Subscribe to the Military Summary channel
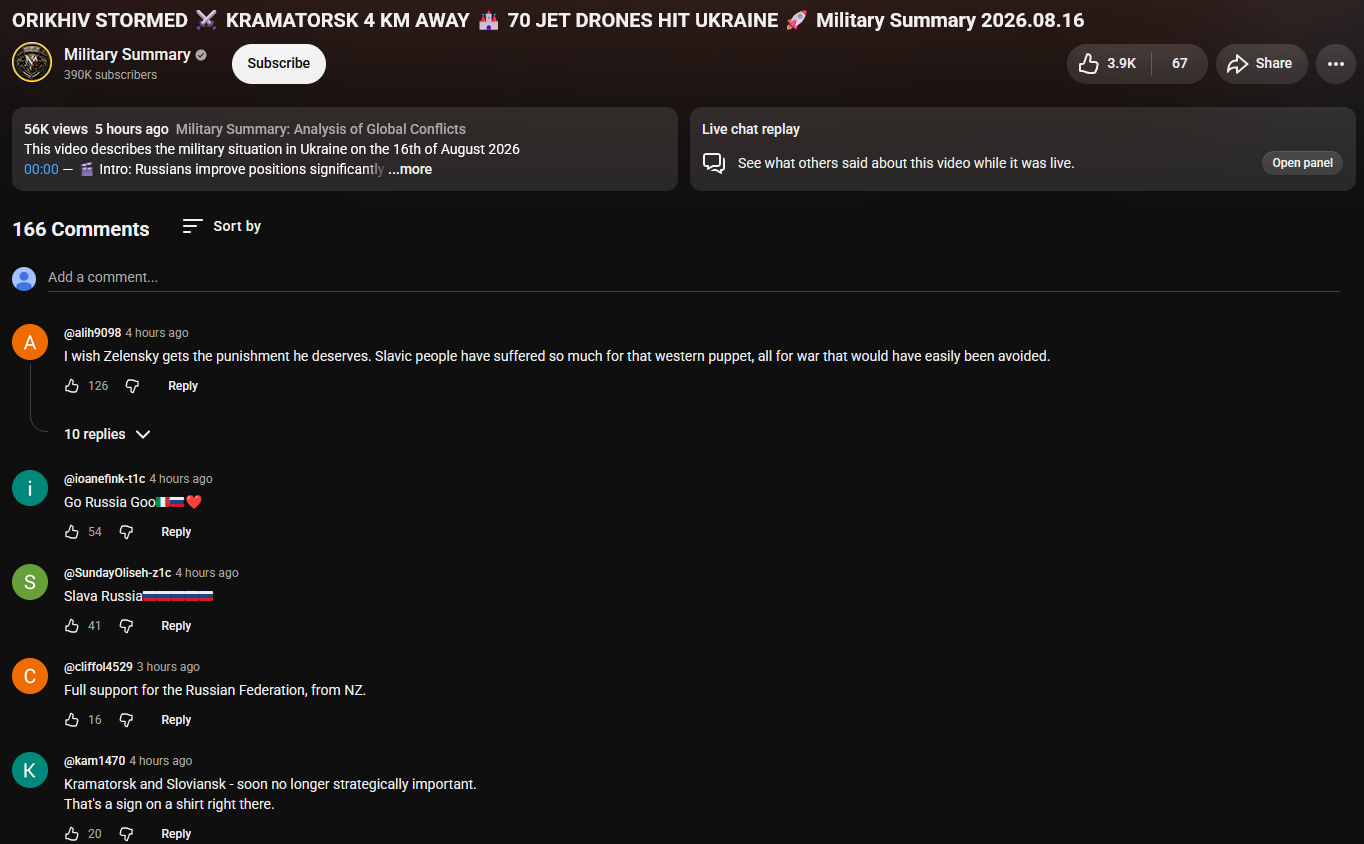Image resolution: width=1364 pixels, height=844 pixels. coord(279,63)
